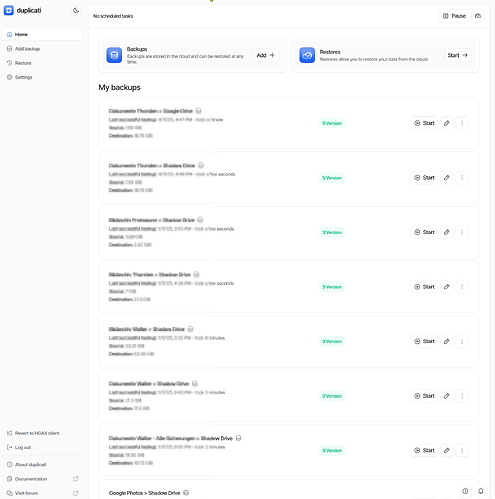The width and height of the screenshot is (495, 499).
Task: Open the Documentation external link
Action: (42, 479)
